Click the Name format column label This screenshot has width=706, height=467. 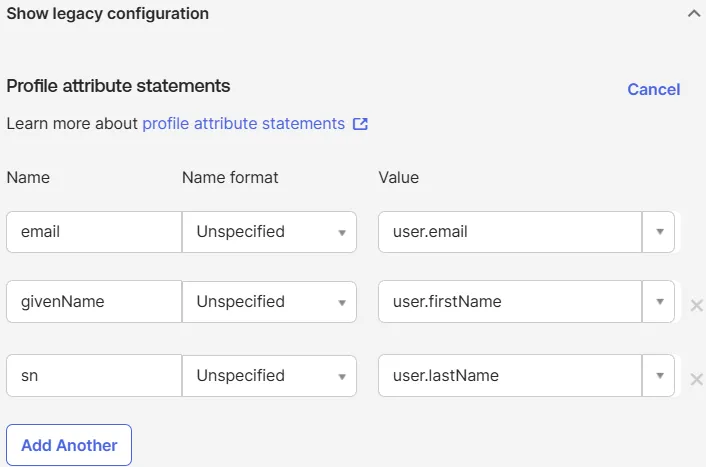[x=230, y=177]
